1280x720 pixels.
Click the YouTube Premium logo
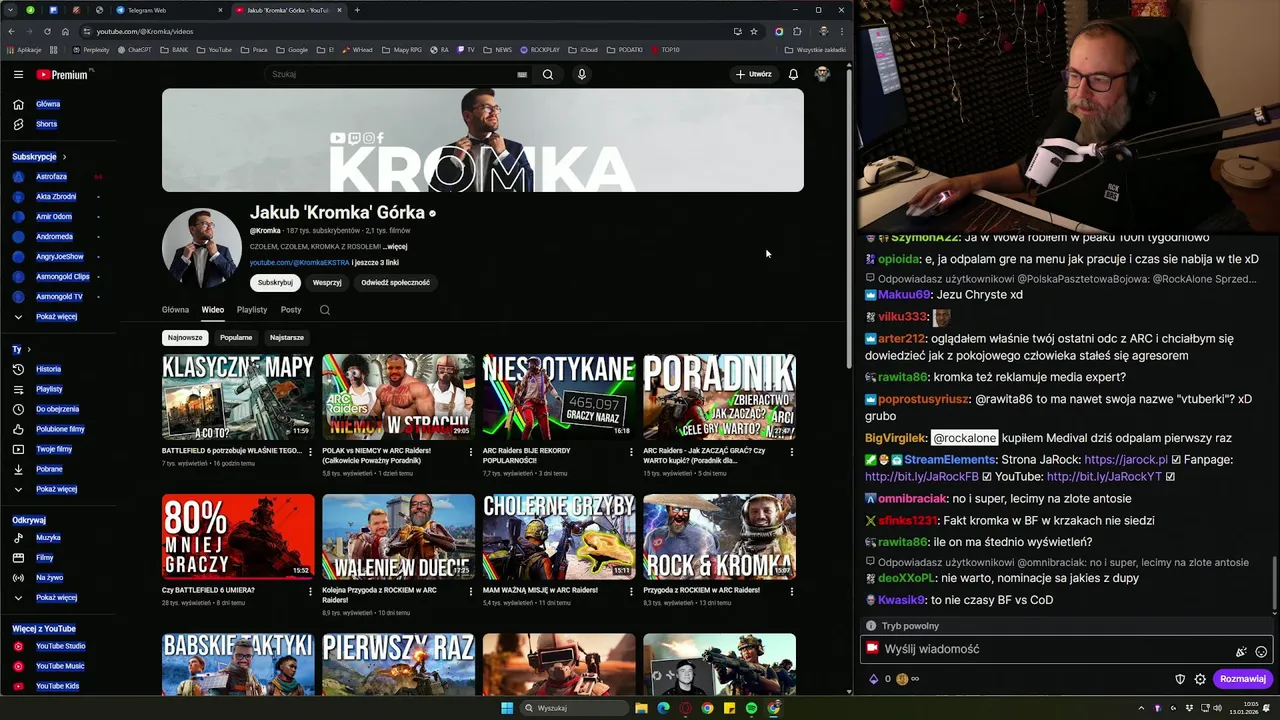click(62, 74)
